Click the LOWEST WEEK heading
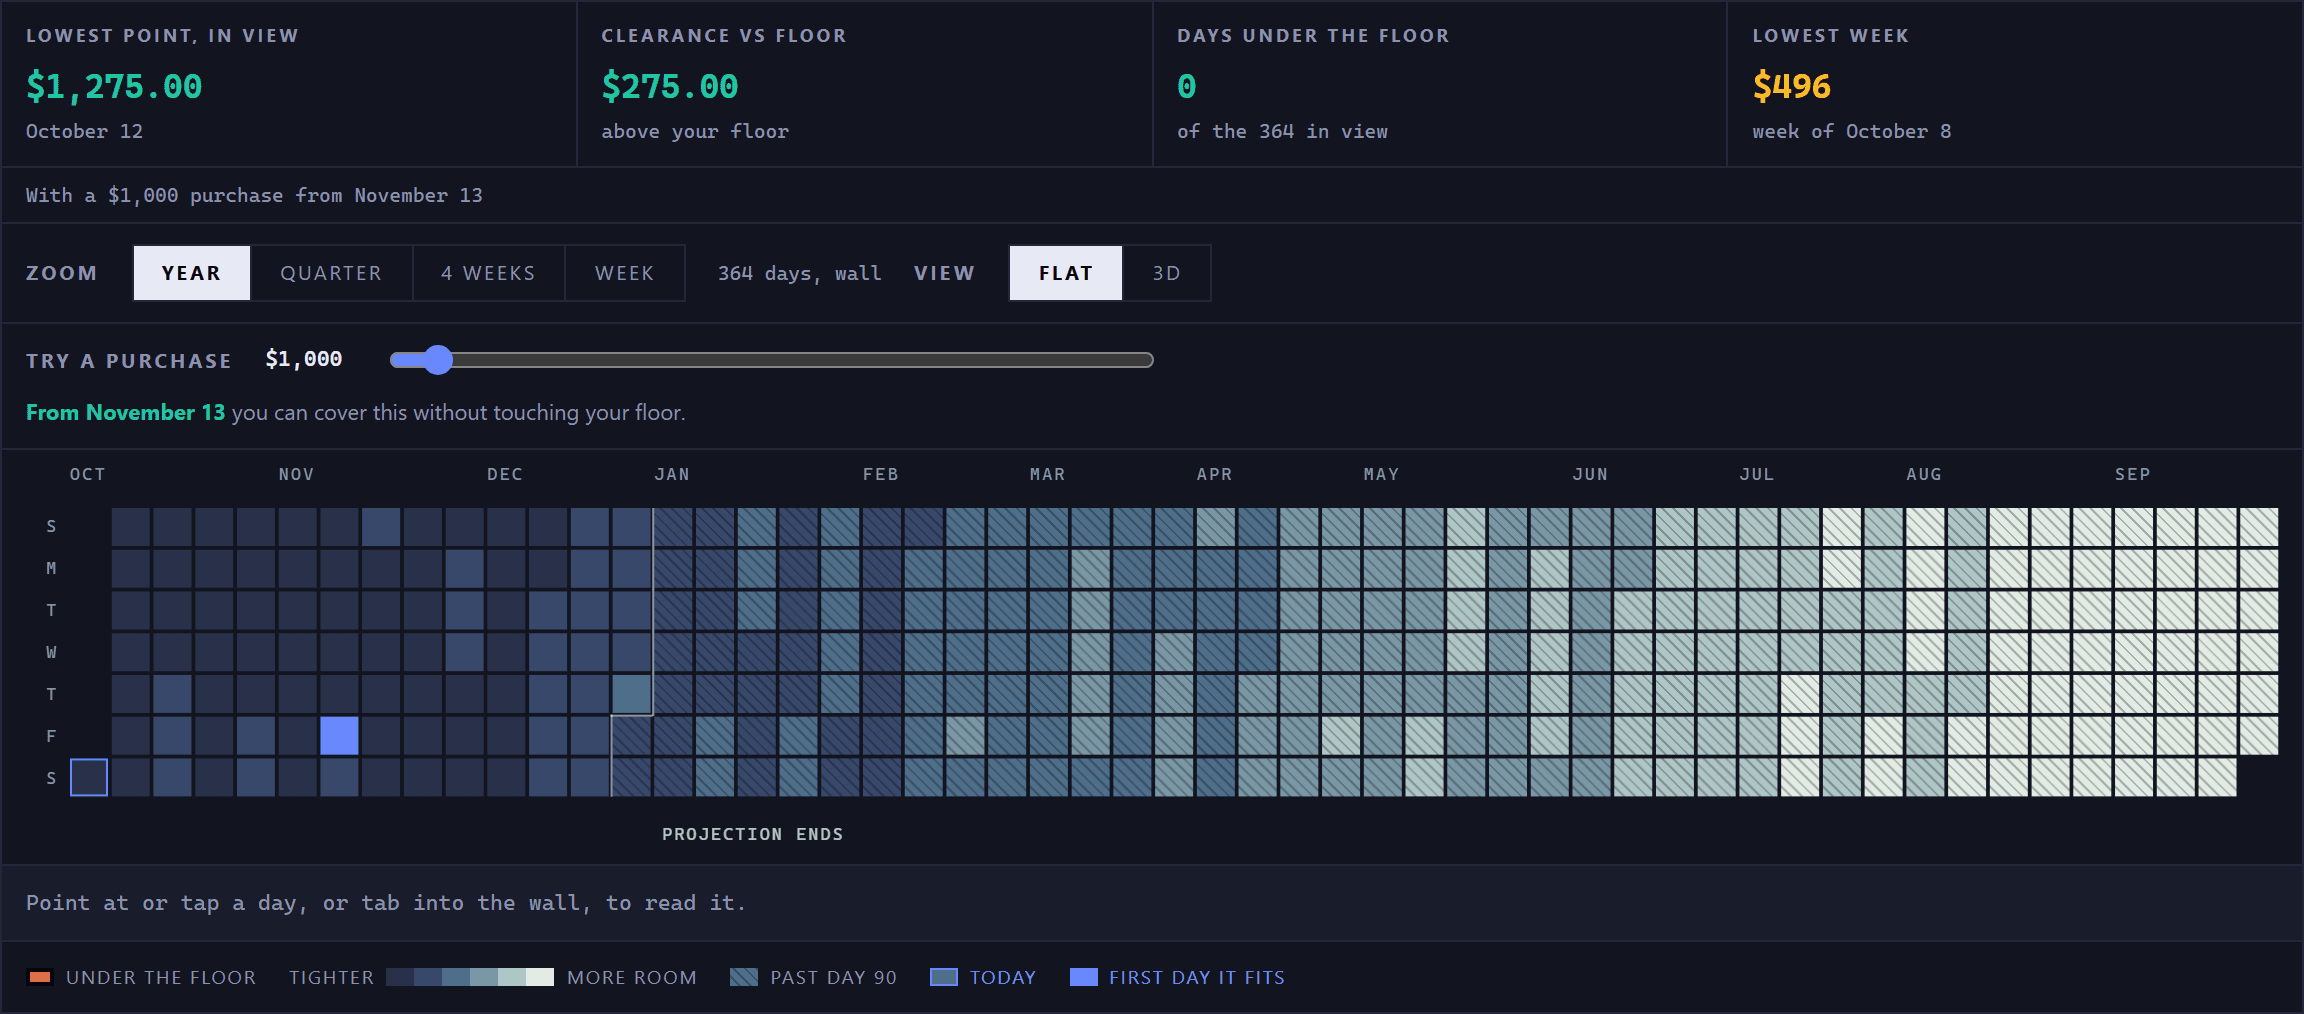The width and height of the screenshot is (2304, 1014). [x=1830, y=36]
